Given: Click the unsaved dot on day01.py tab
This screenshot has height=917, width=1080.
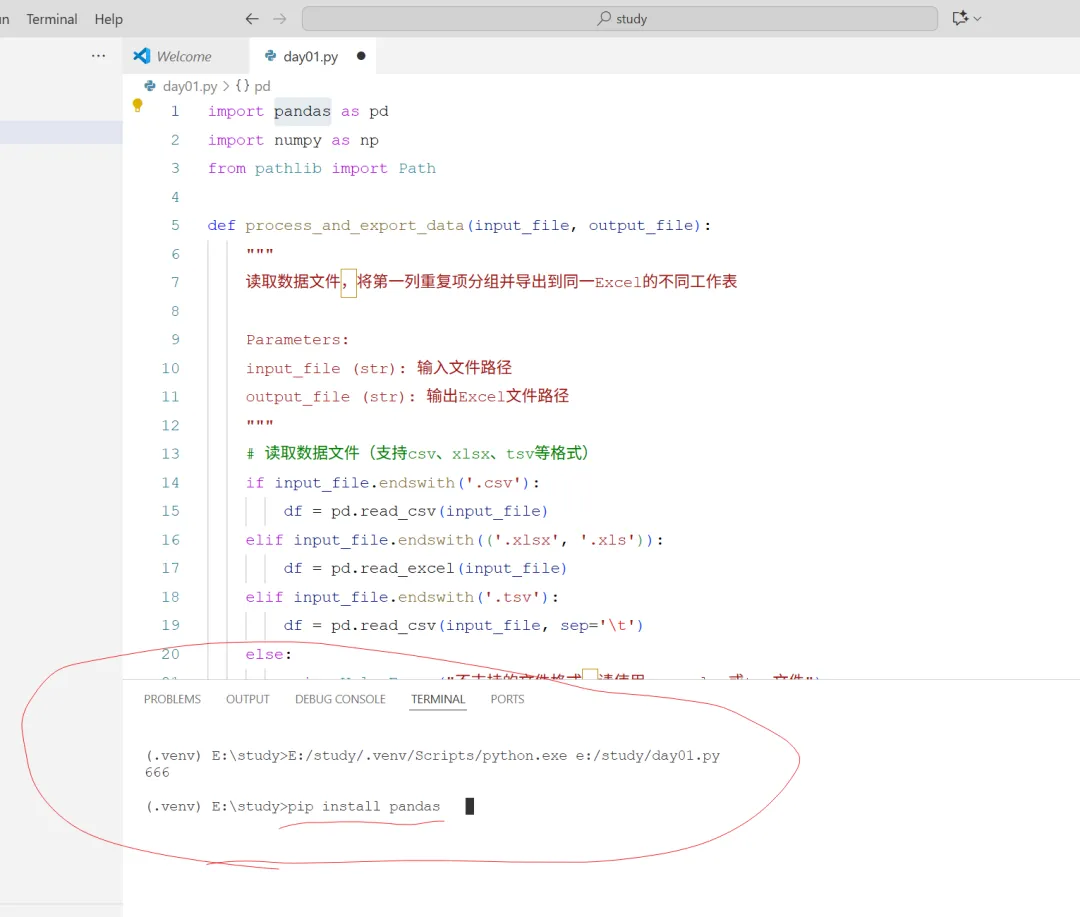Looking at the screenshot, I should [361, 56].
